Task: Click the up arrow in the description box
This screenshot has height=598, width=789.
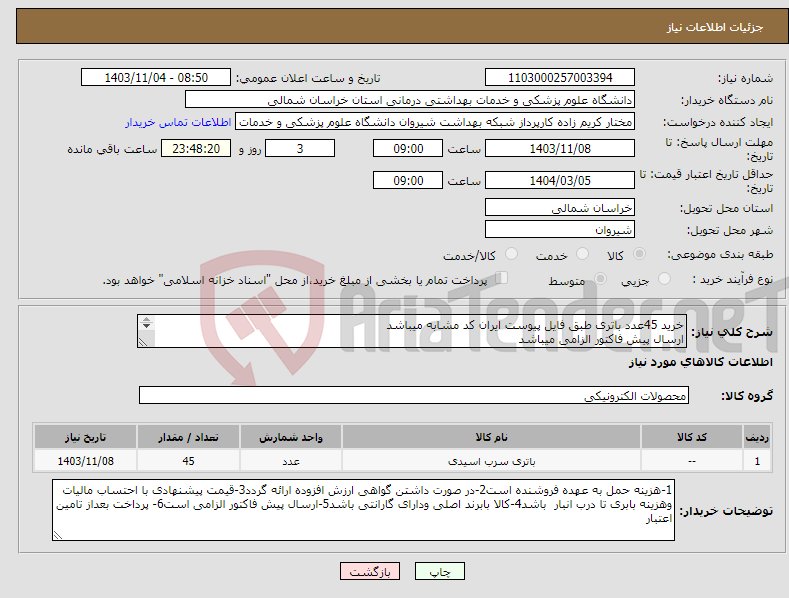Action: pos(146,319)
